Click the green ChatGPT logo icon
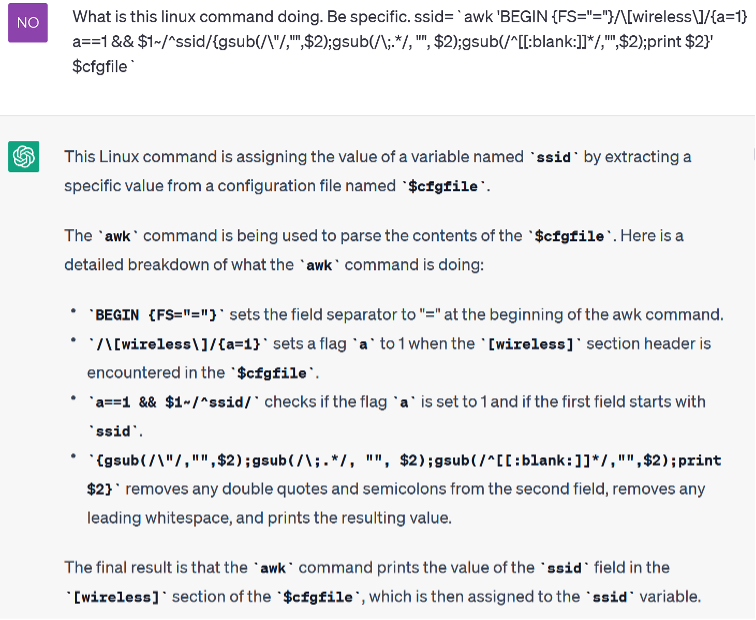Image resolution: width=756 pixels, height=620 pixels. click(x=23, y=157)
